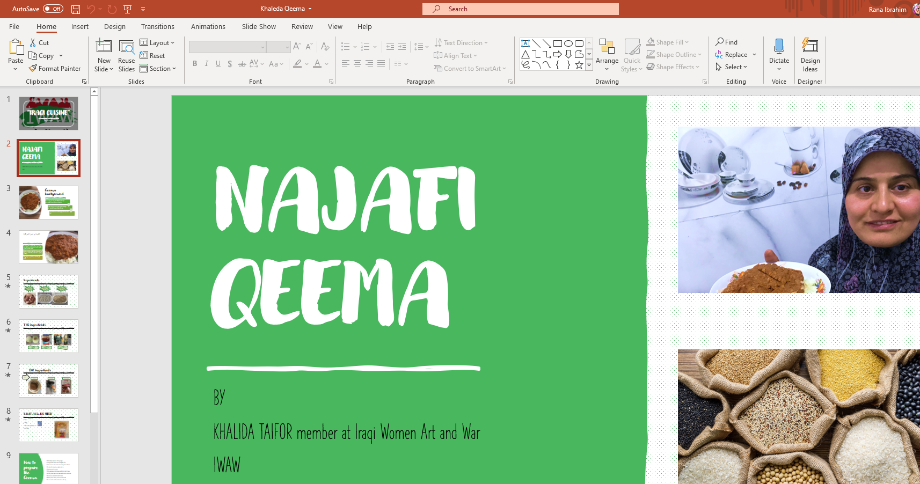Viewport: 920px width, 484px height.
Task: Click the Paste clipboard icon
Action: 16,47
